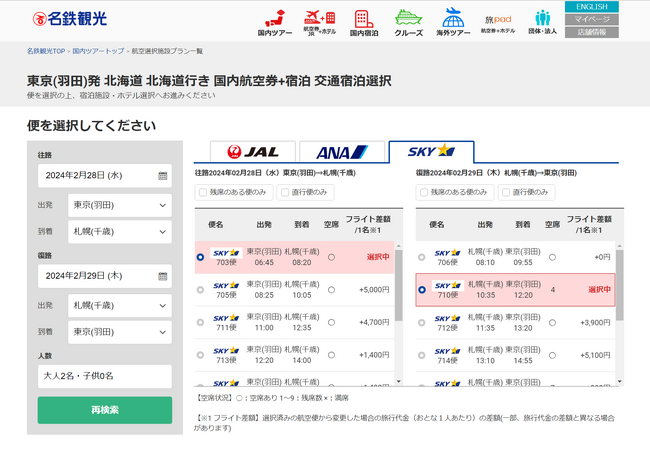Click the Skymark logo on flight 711便
Screen dimensions: 650x454
[x=226, y=318]
